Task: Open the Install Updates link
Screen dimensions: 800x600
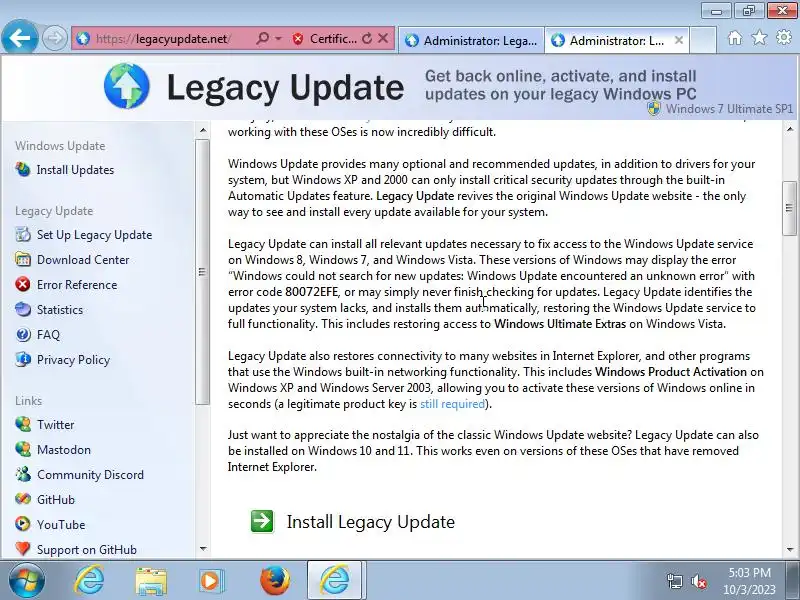Action: tap(75, 170)
